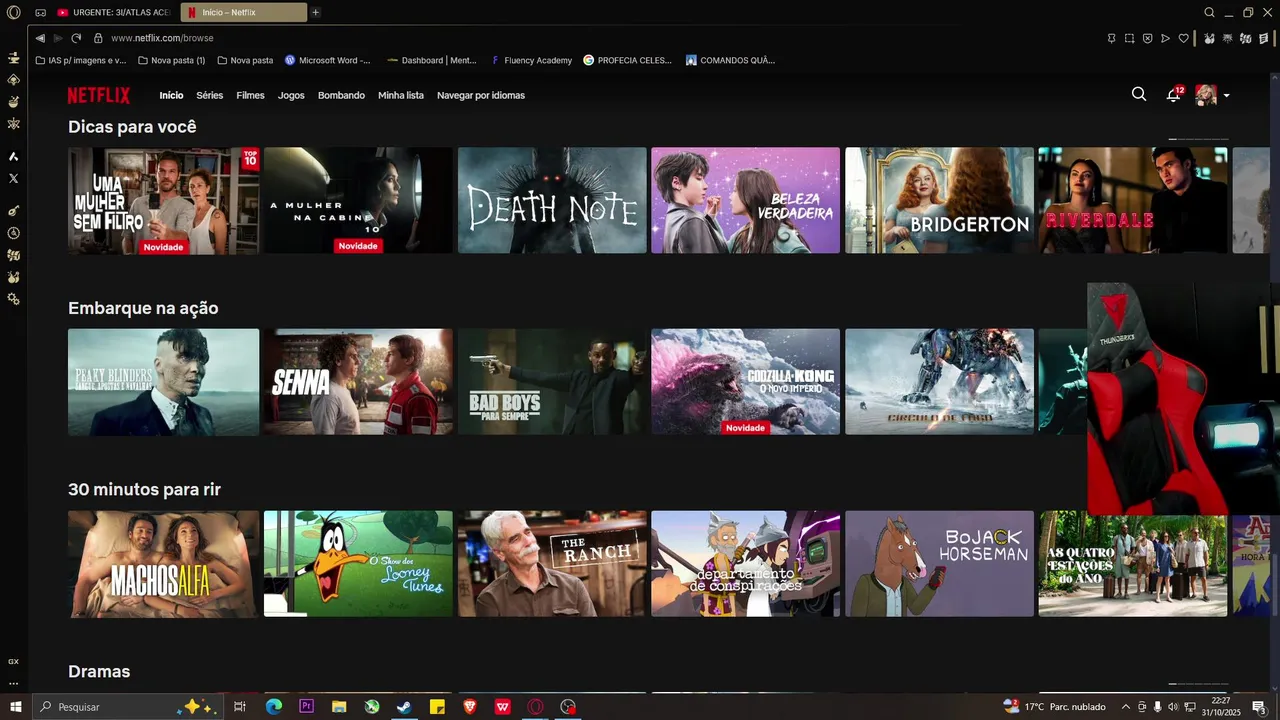Open Netflix notifications bell
Viewport: 1280px width, 720px height.
(x=1173, y=95)
